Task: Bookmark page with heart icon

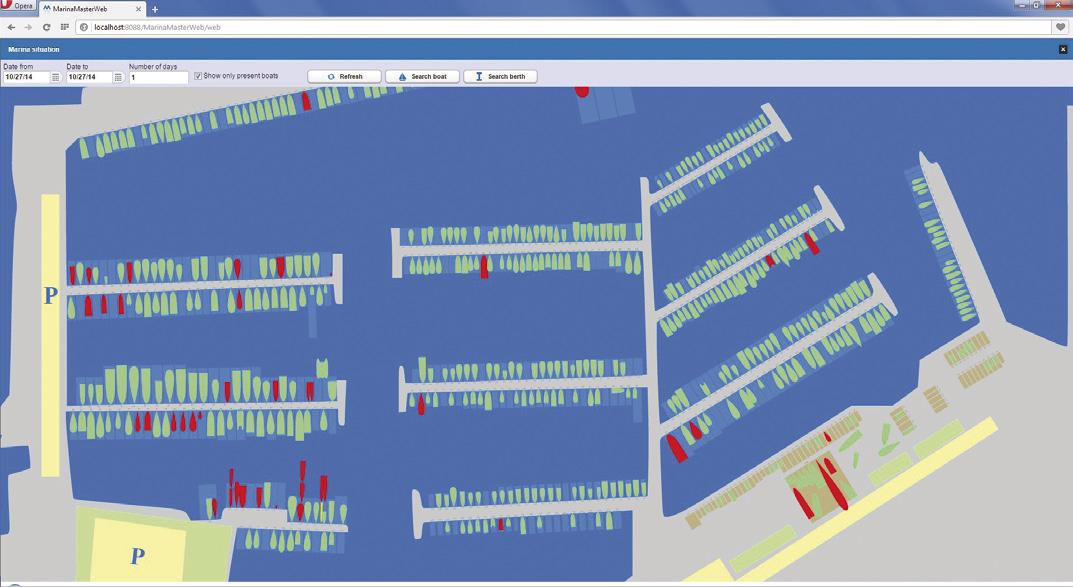Action: click(x=1060, y=27)
